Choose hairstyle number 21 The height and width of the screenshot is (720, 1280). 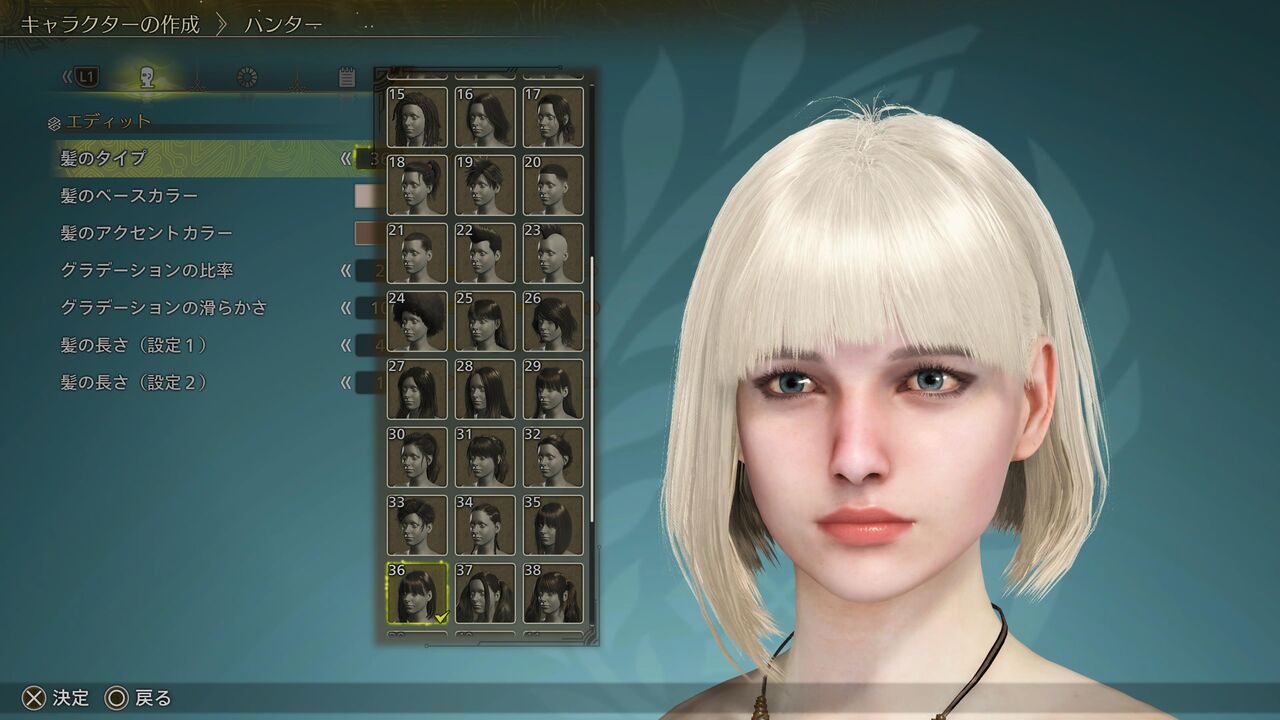click(x=417, y=253)
